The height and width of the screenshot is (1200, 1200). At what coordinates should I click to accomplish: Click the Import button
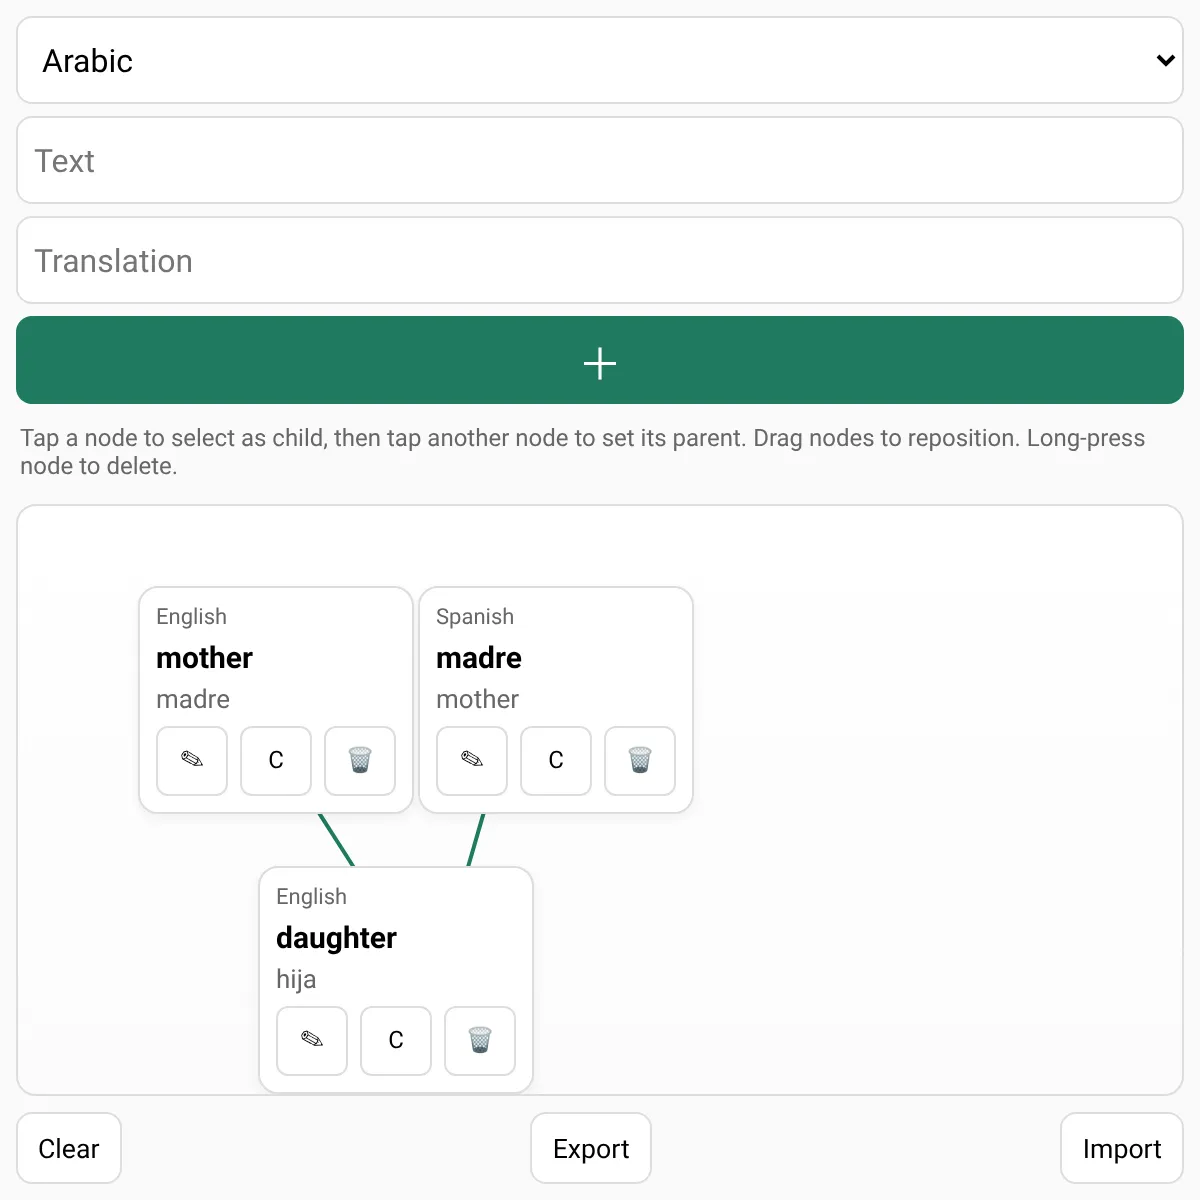pos(1122,1148)
